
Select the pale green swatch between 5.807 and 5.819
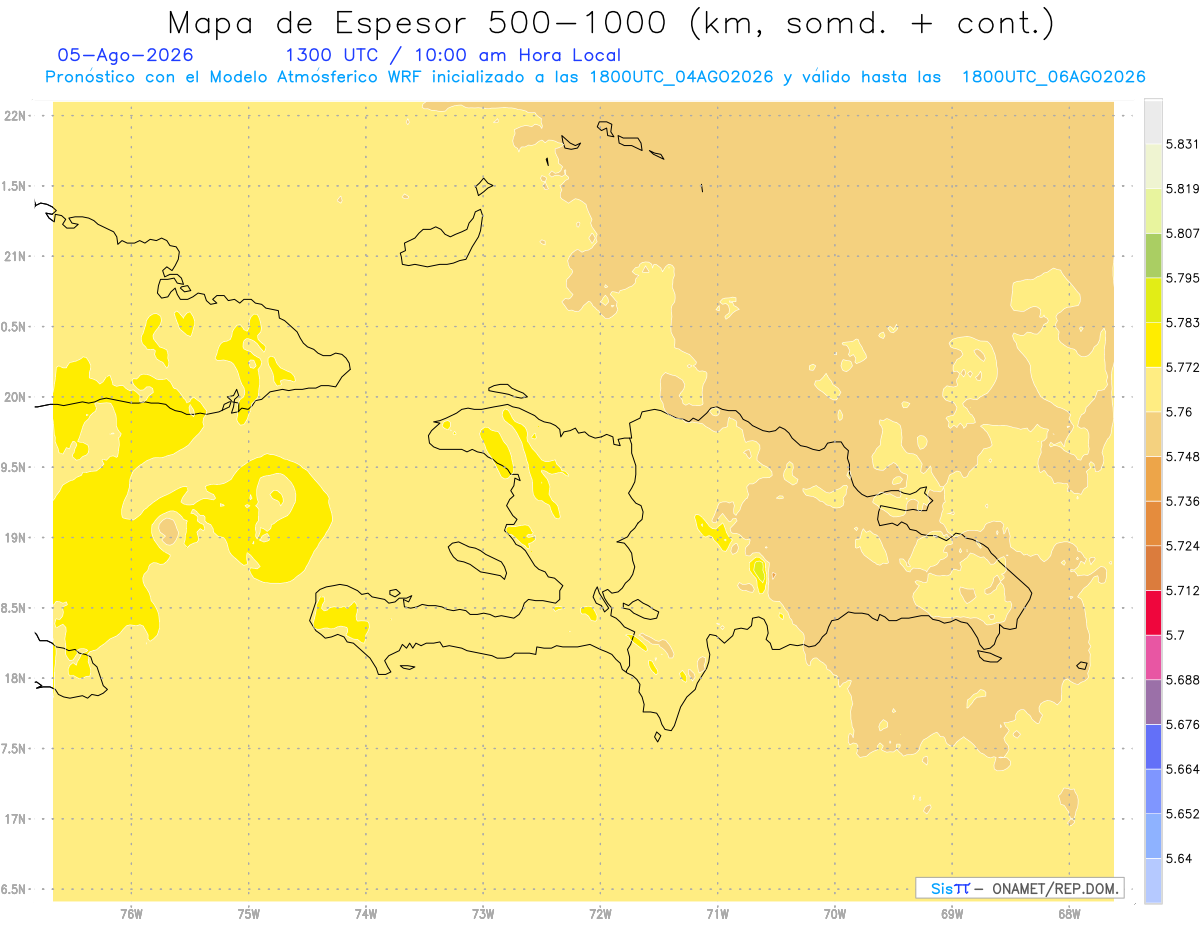[x=1153, y=210]
